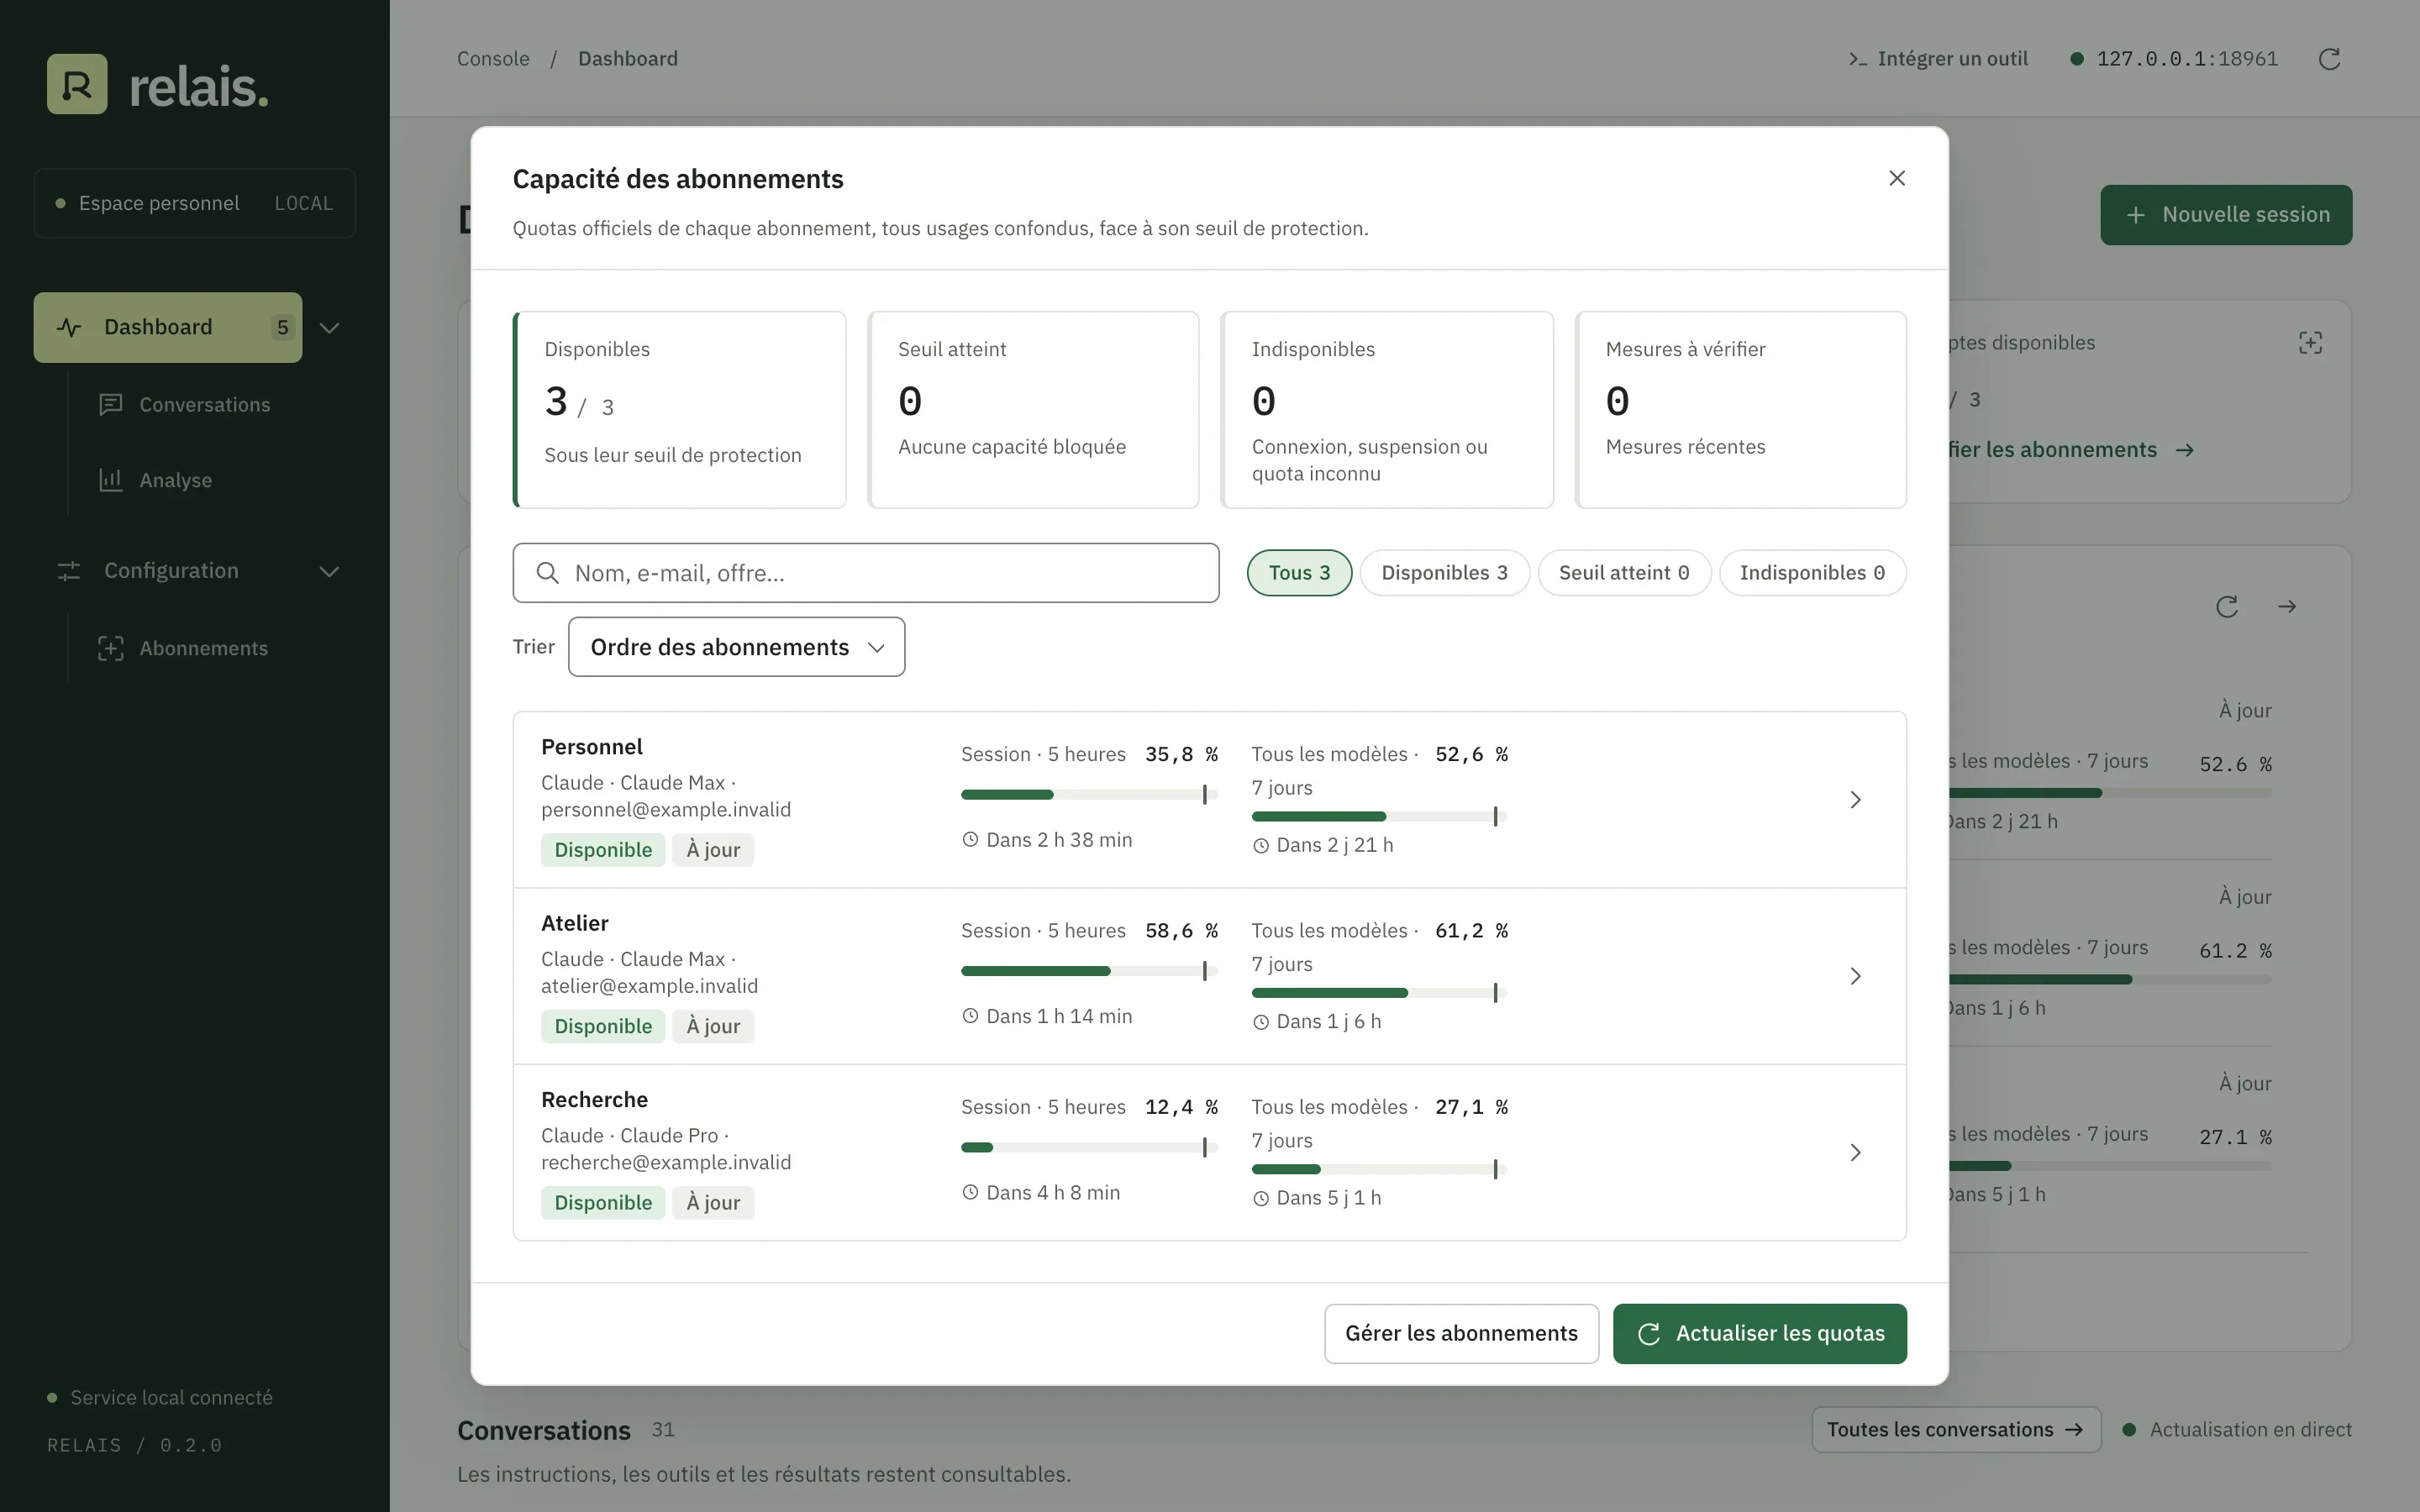Close the Capacité des abonnements dialog
The height and width of the screenshot is (1512, 2420).
(x=1896, y=178)
